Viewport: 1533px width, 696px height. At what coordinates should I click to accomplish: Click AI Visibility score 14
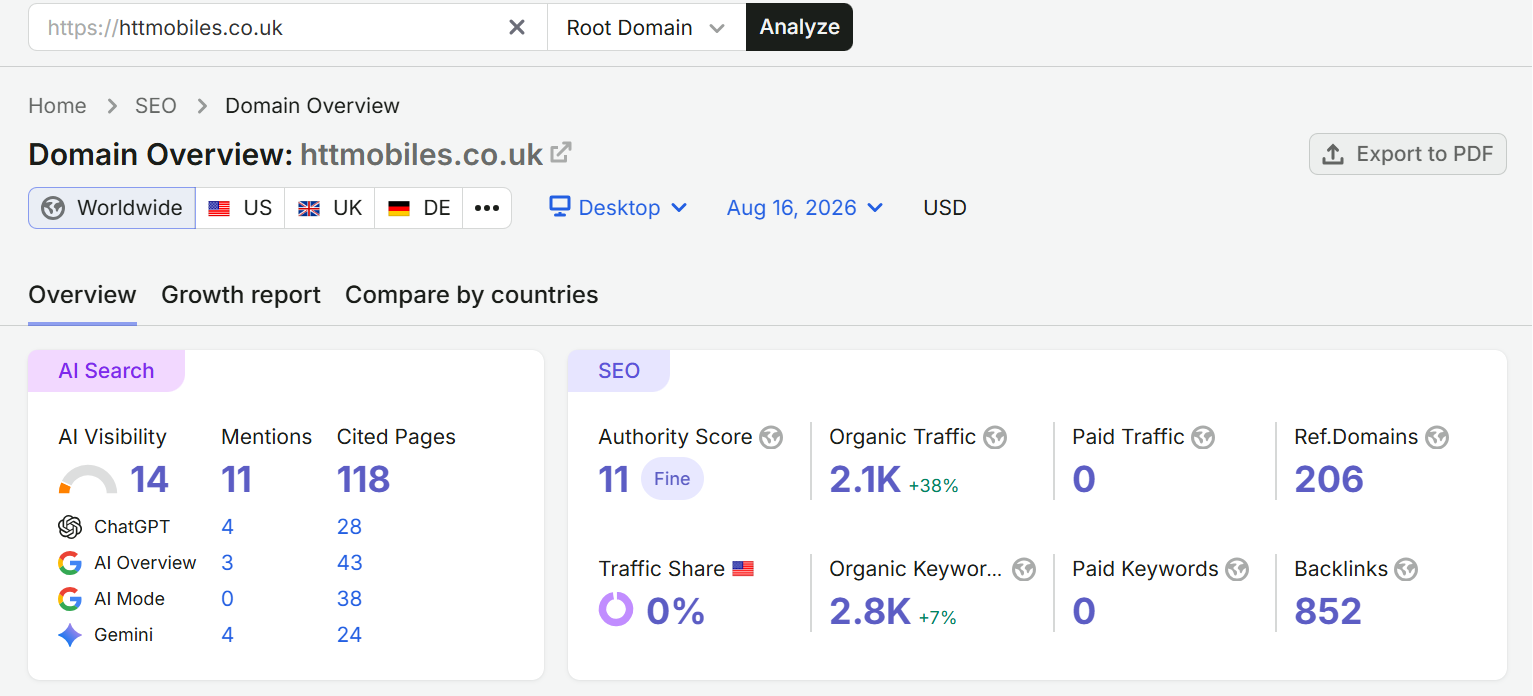click(x=149, y=480)
